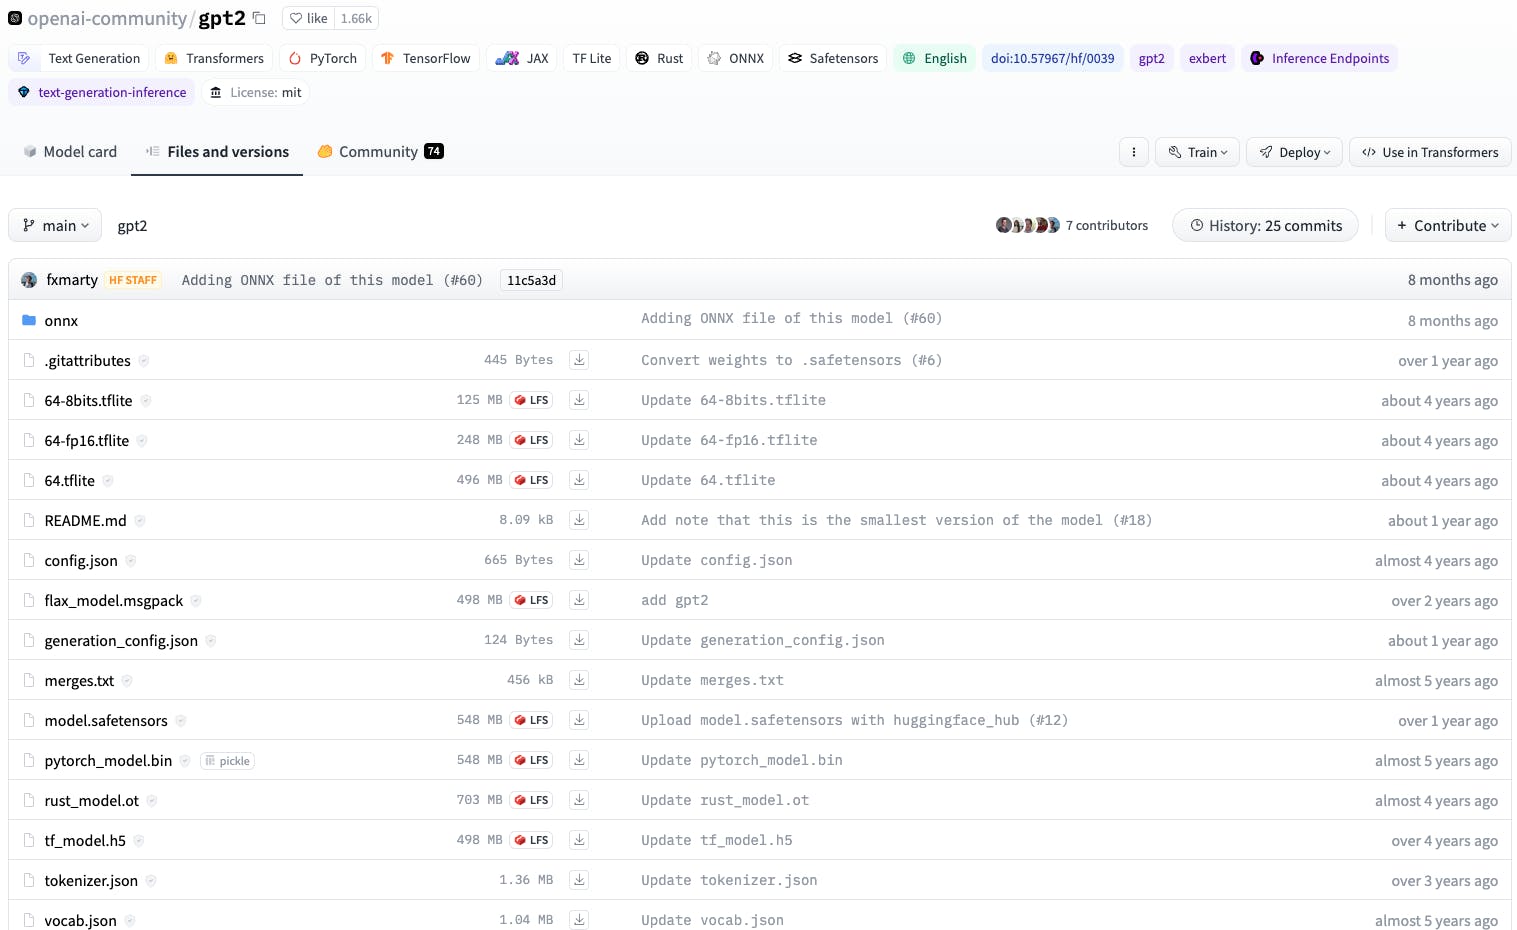Open the vocab.json file

[80, 920]
